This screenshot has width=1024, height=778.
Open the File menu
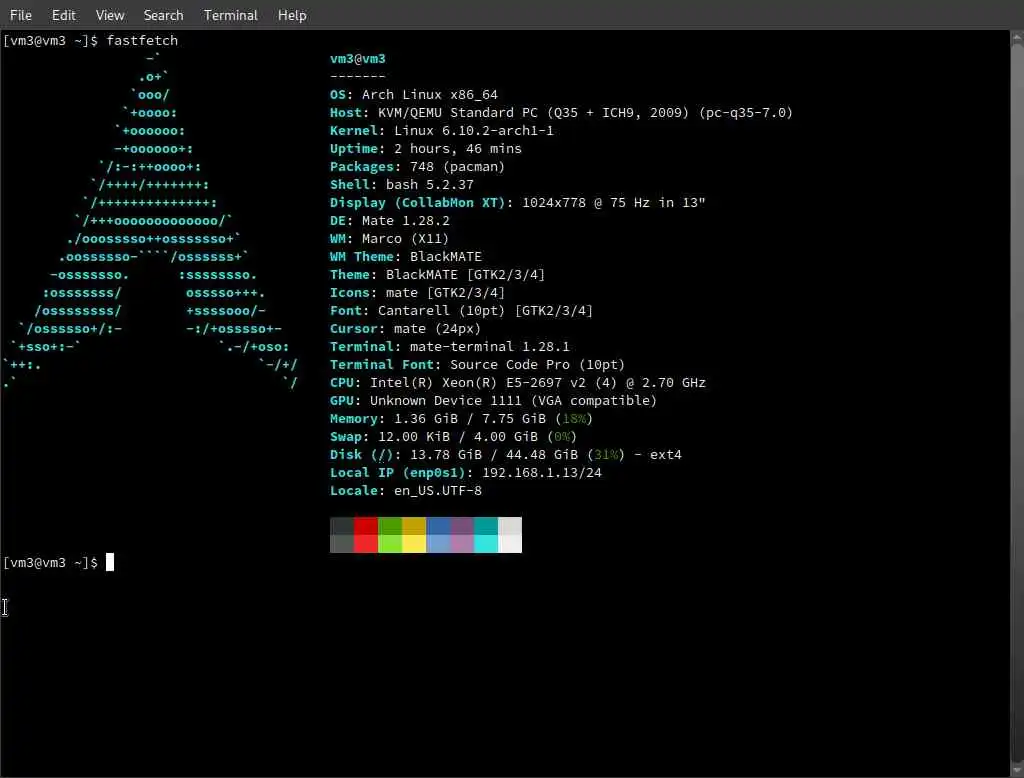click(x=21, y=15)
